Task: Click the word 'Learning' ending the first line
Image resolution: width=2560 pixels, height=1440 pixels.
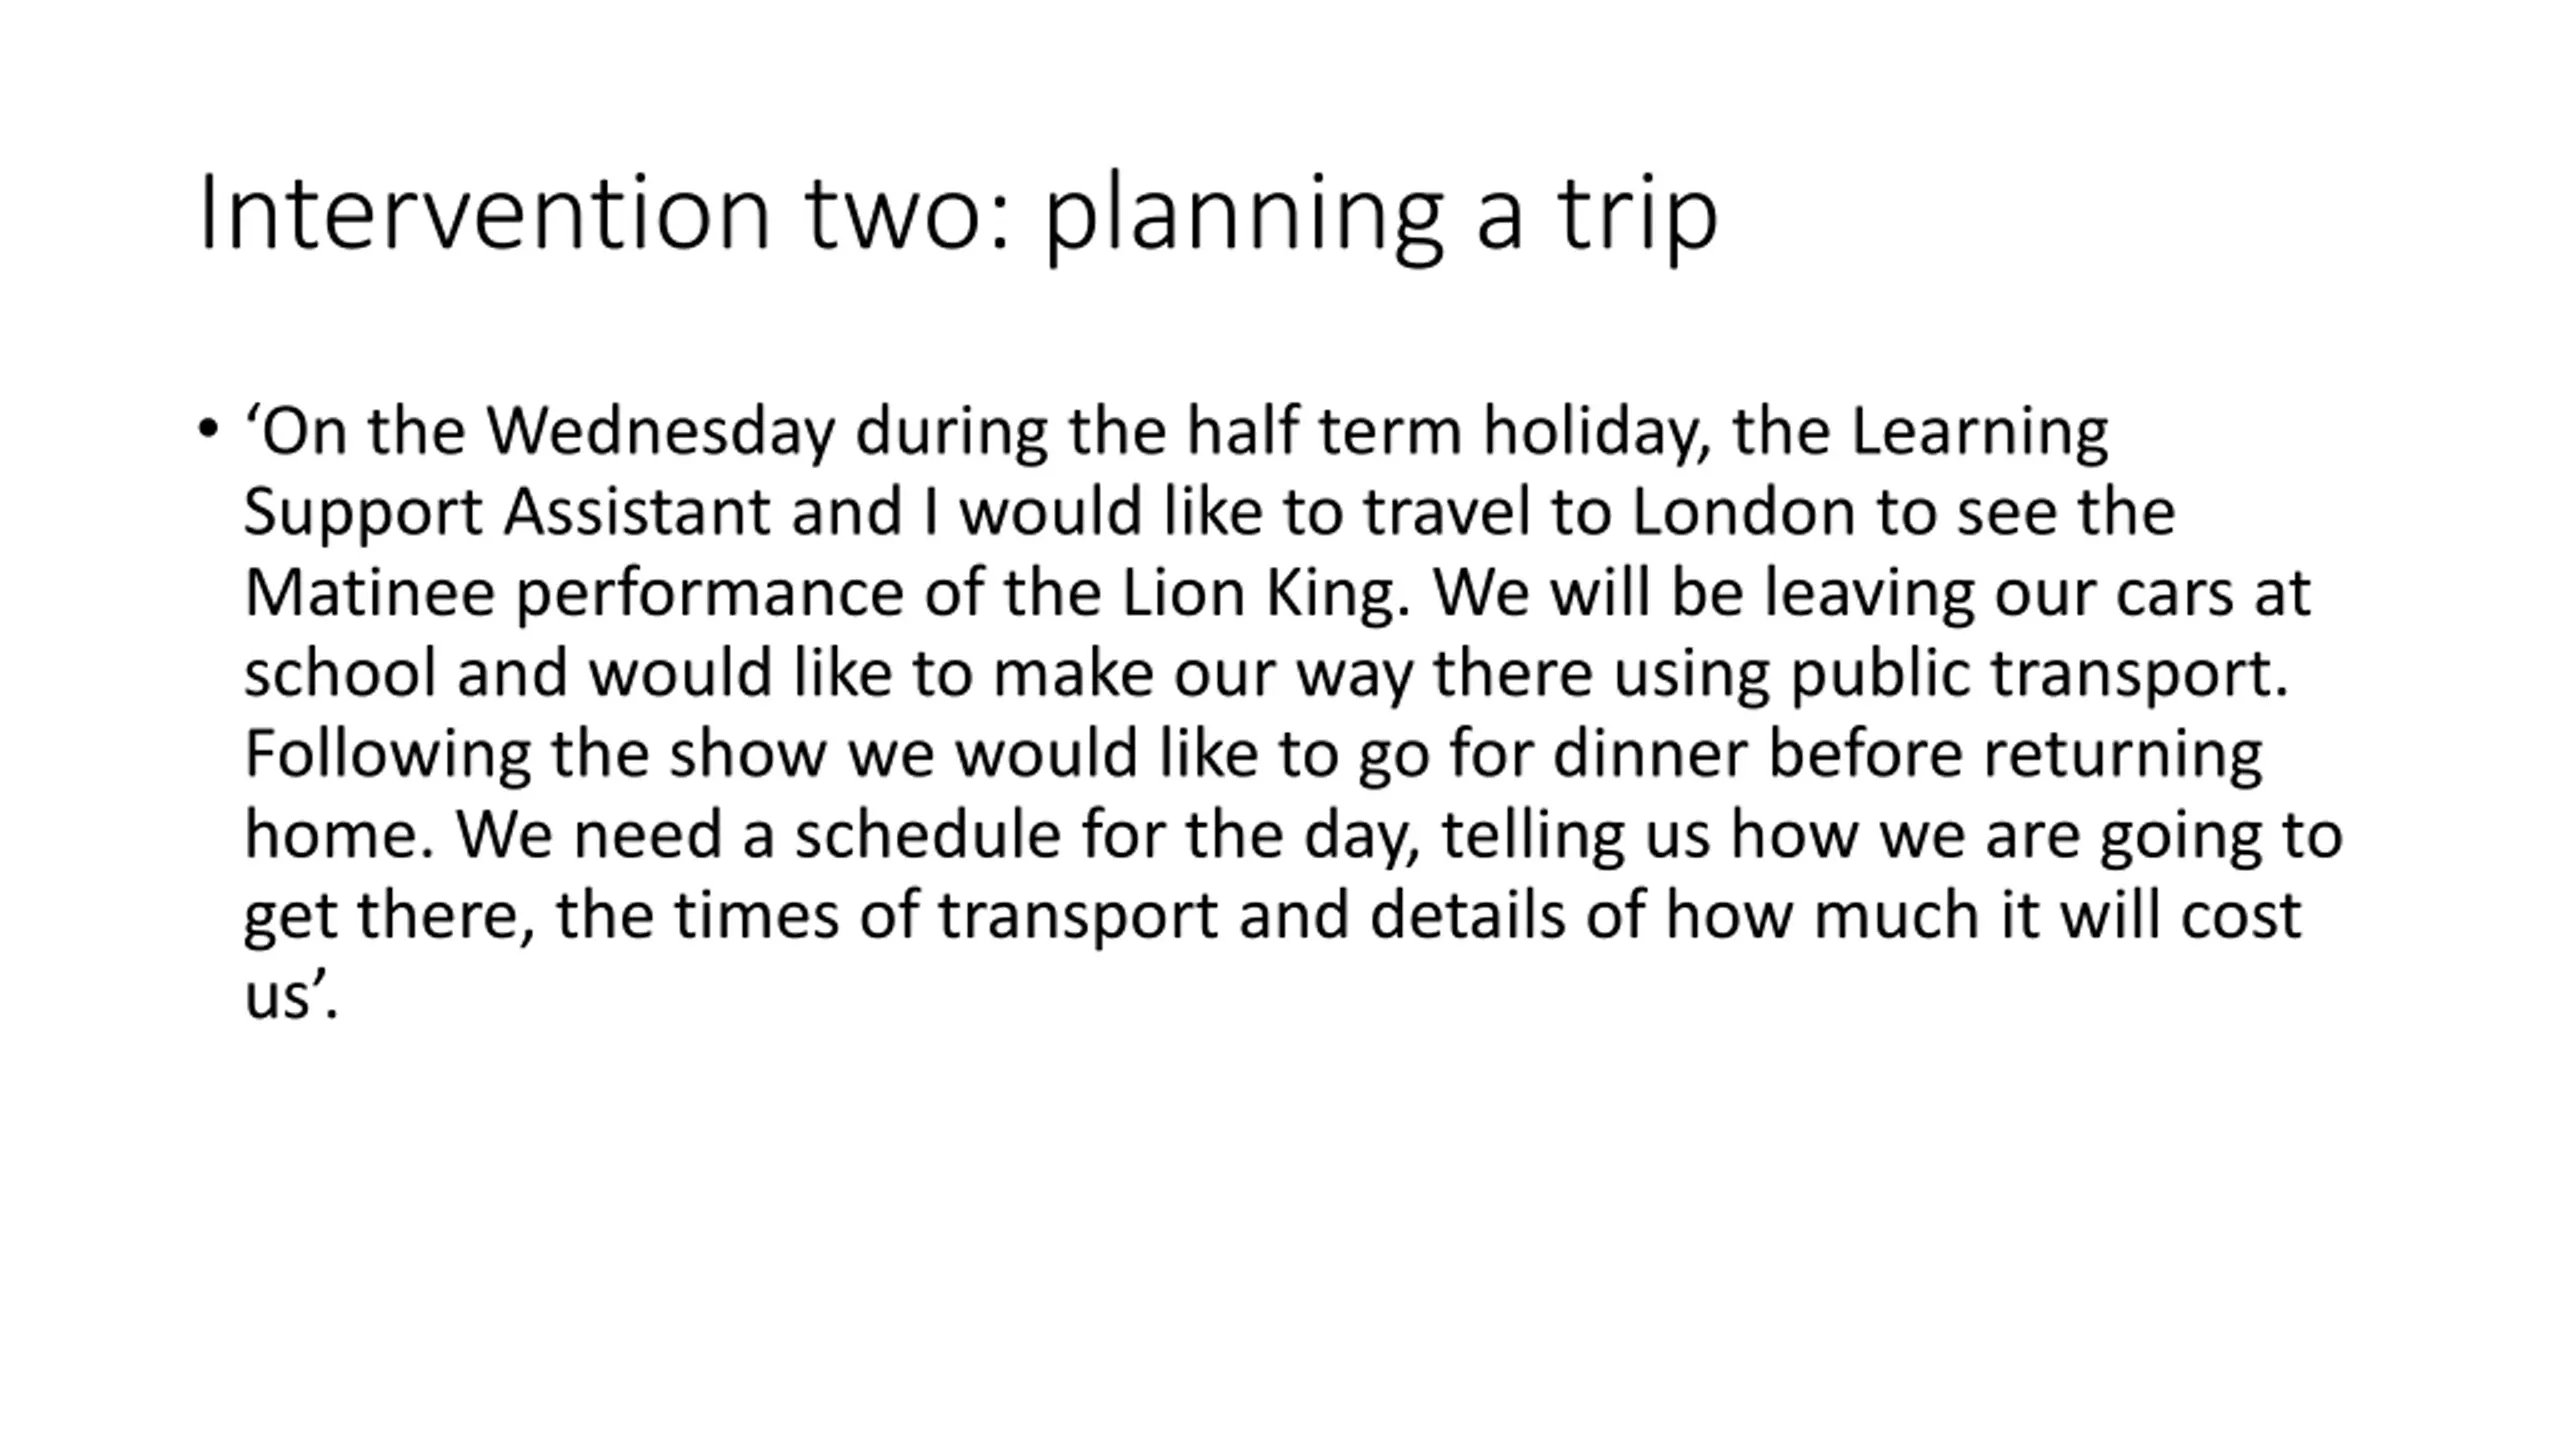Action: point(1979,432)
